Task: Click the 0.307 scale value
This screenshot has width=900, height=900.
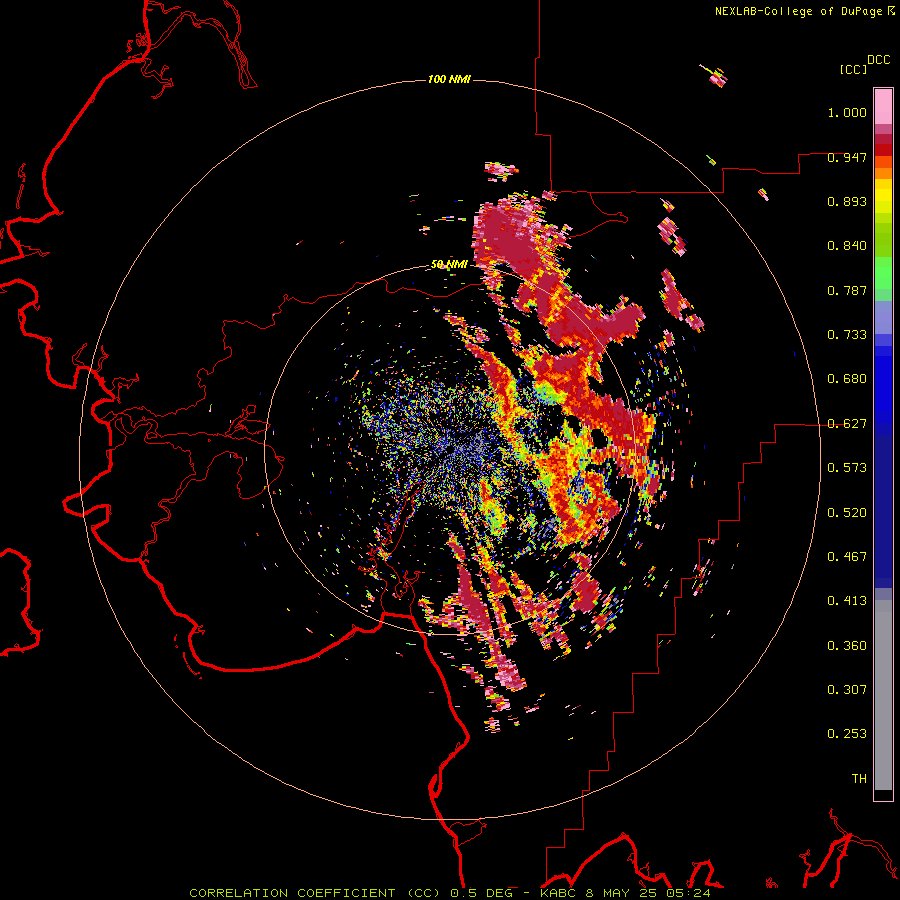Action: pos(847,690)
